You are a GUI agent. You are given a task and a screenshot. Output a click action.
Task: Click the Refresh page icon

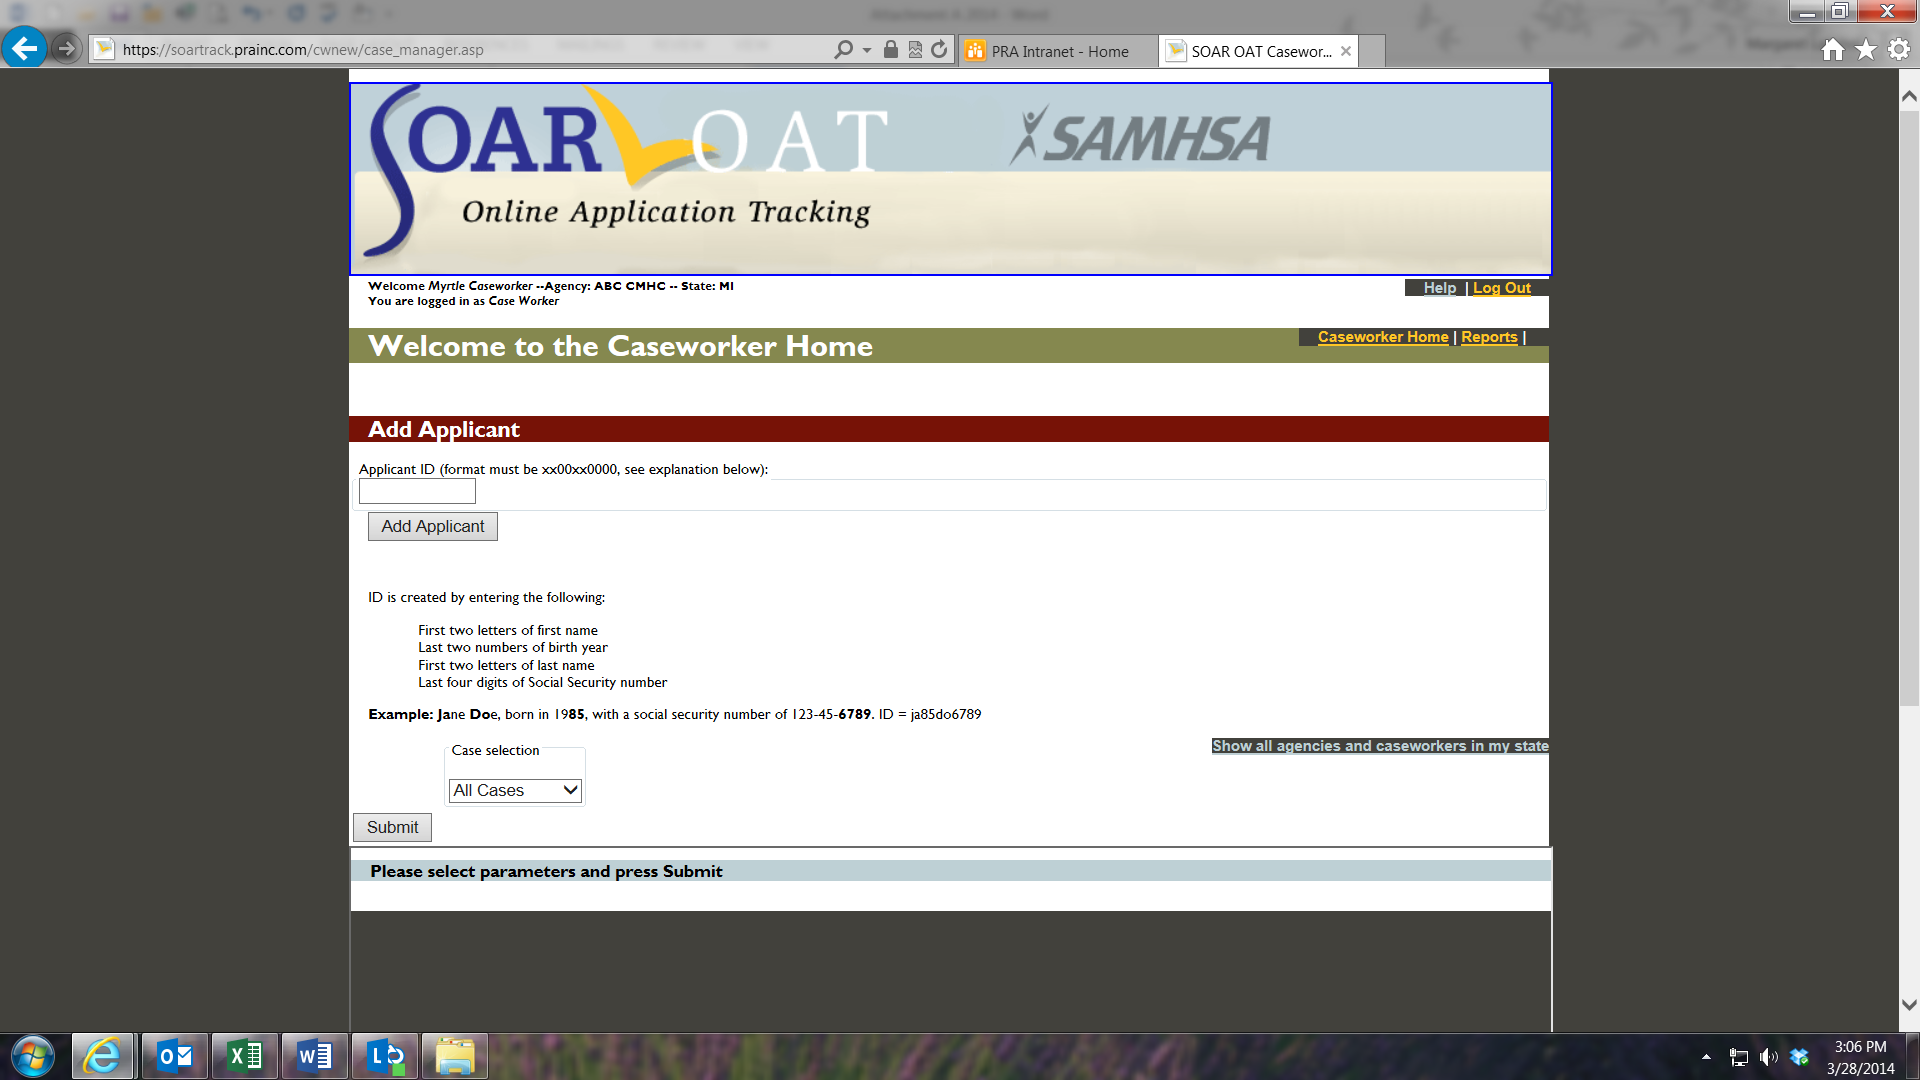click(x=939, y=49)
